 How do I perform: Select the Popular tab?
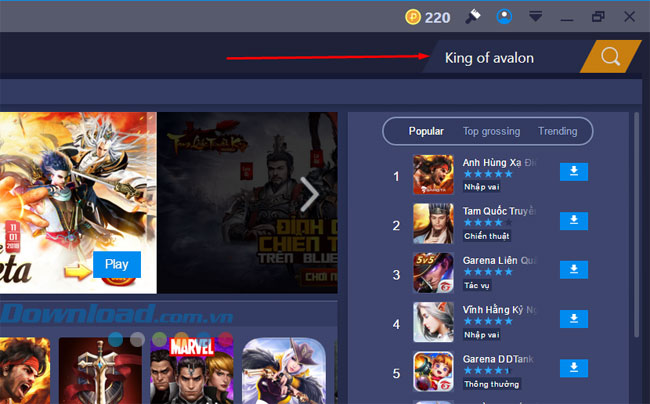[x=426, y=131]
